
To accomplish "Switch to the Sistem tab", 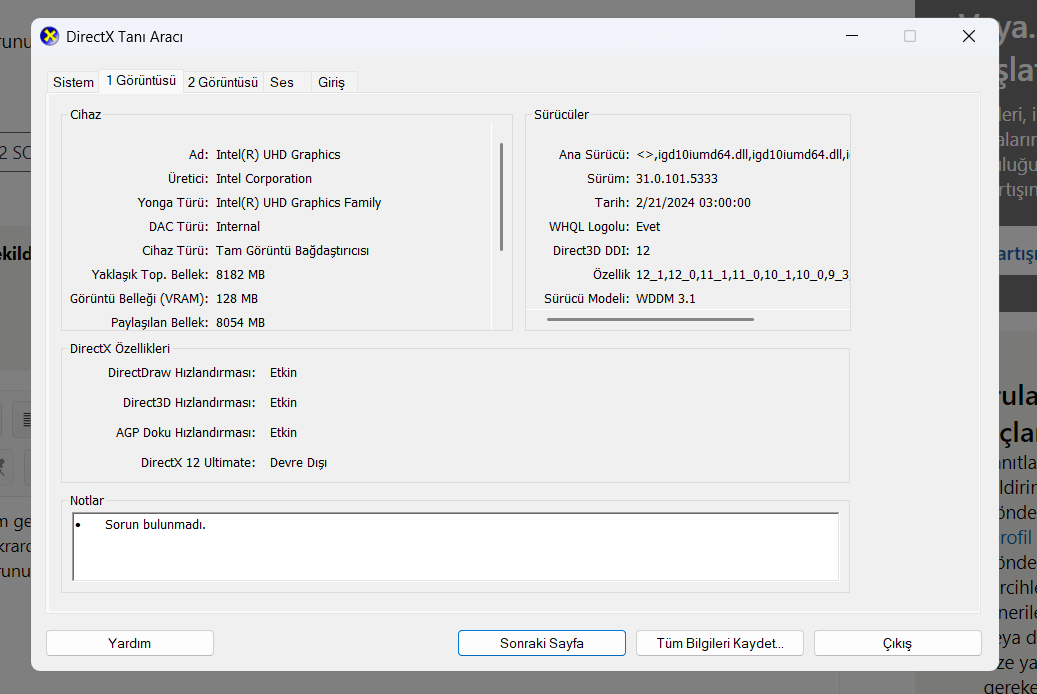I will [73, 82].
